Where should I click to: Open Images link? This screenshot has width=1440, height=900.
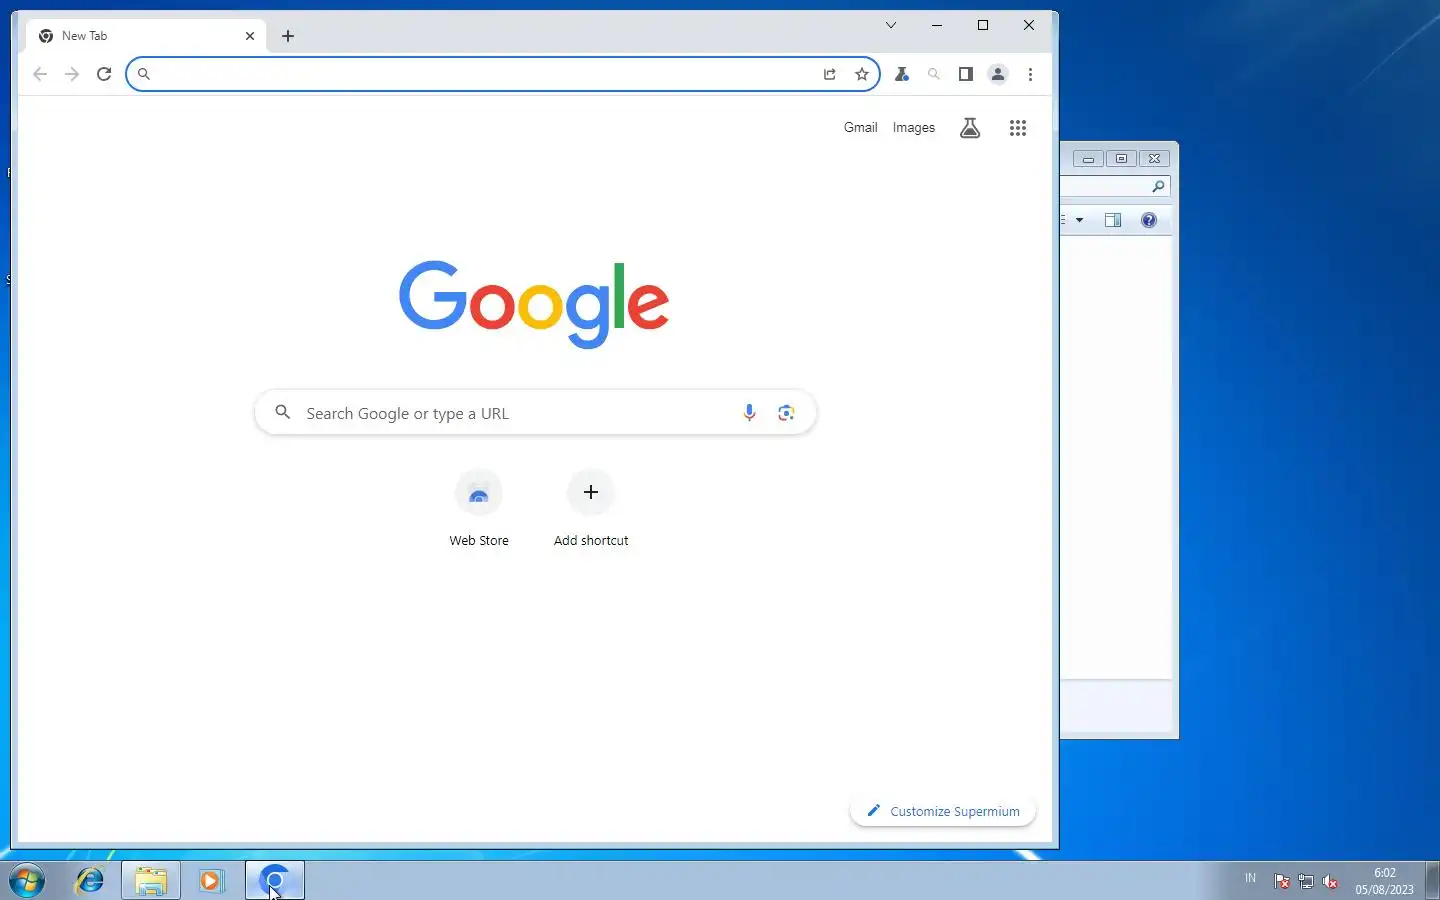coord(914,128)
